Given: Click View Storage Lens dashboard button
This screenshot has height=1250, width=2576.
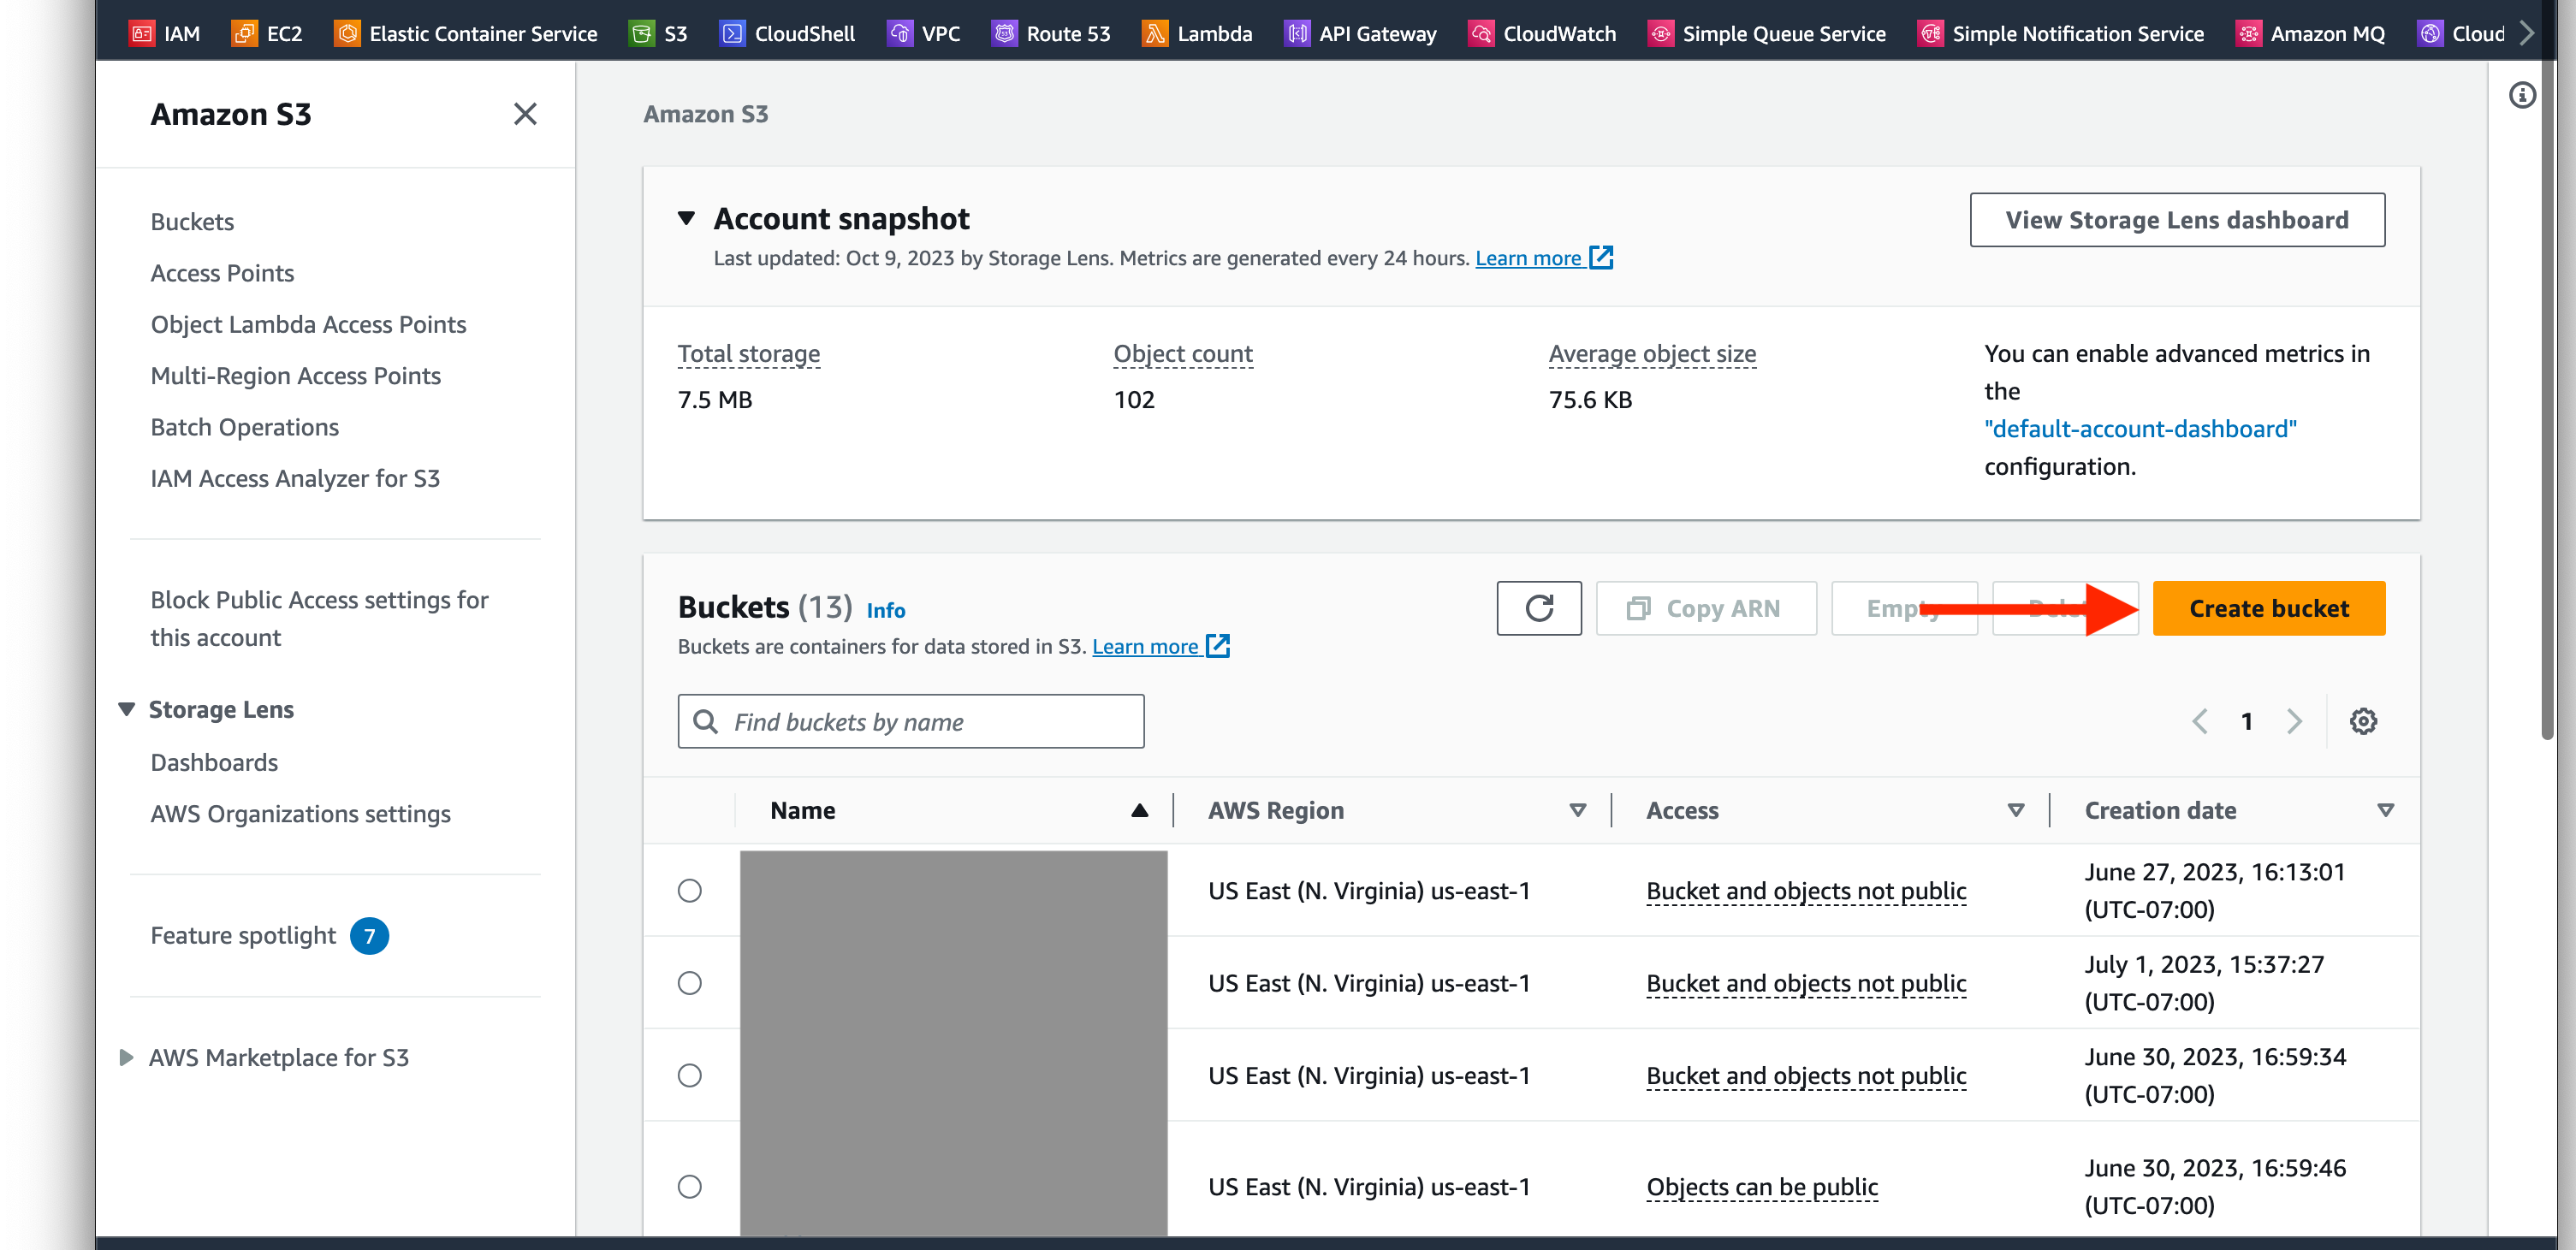Looking at the screenshot, I should (2177, 219).
